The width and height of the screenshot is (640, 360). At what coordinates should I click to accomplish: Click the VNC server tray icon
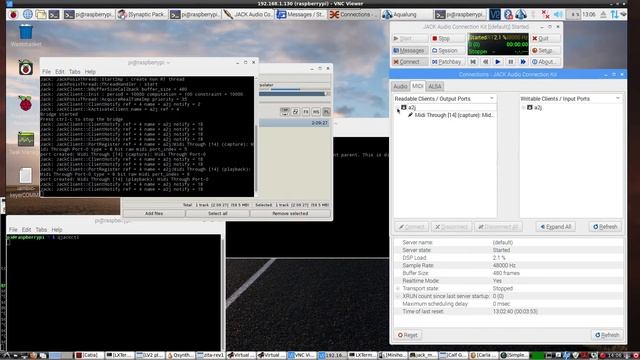pos(495,15)
